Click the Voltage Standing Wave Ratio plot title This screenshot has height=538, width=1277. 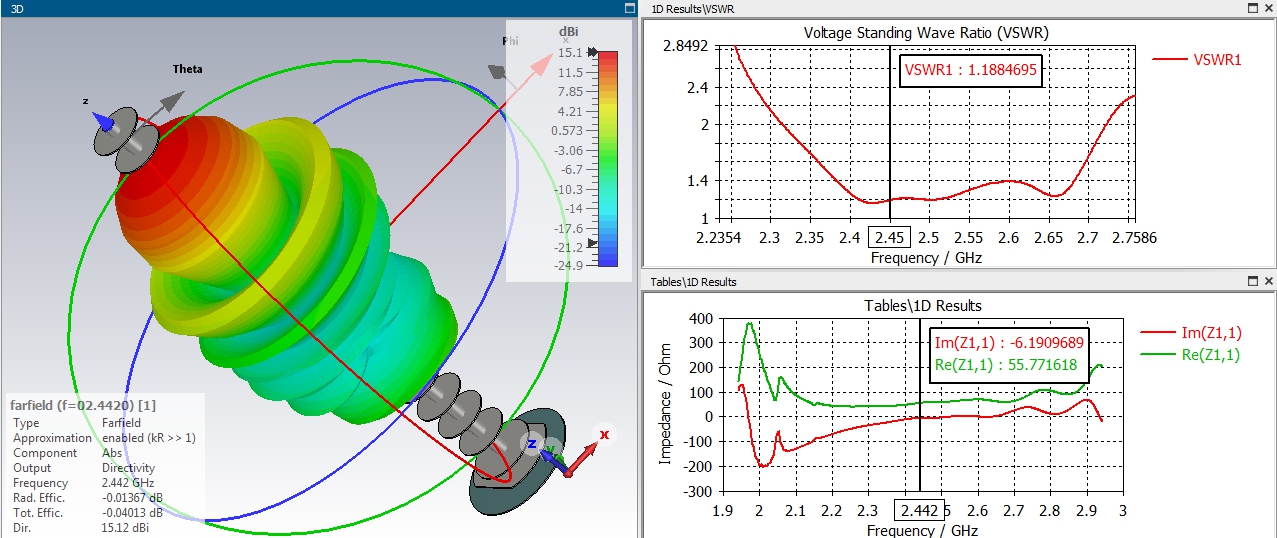(925, 32)
